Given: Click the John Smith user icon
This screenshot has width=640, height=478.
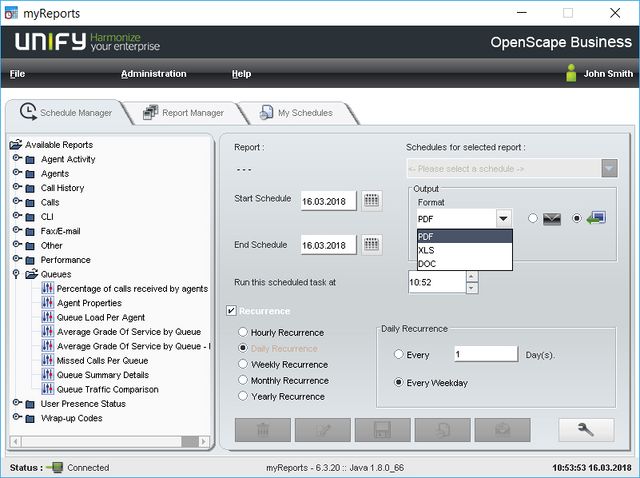Looking at the screenshot, I should 572,73.
